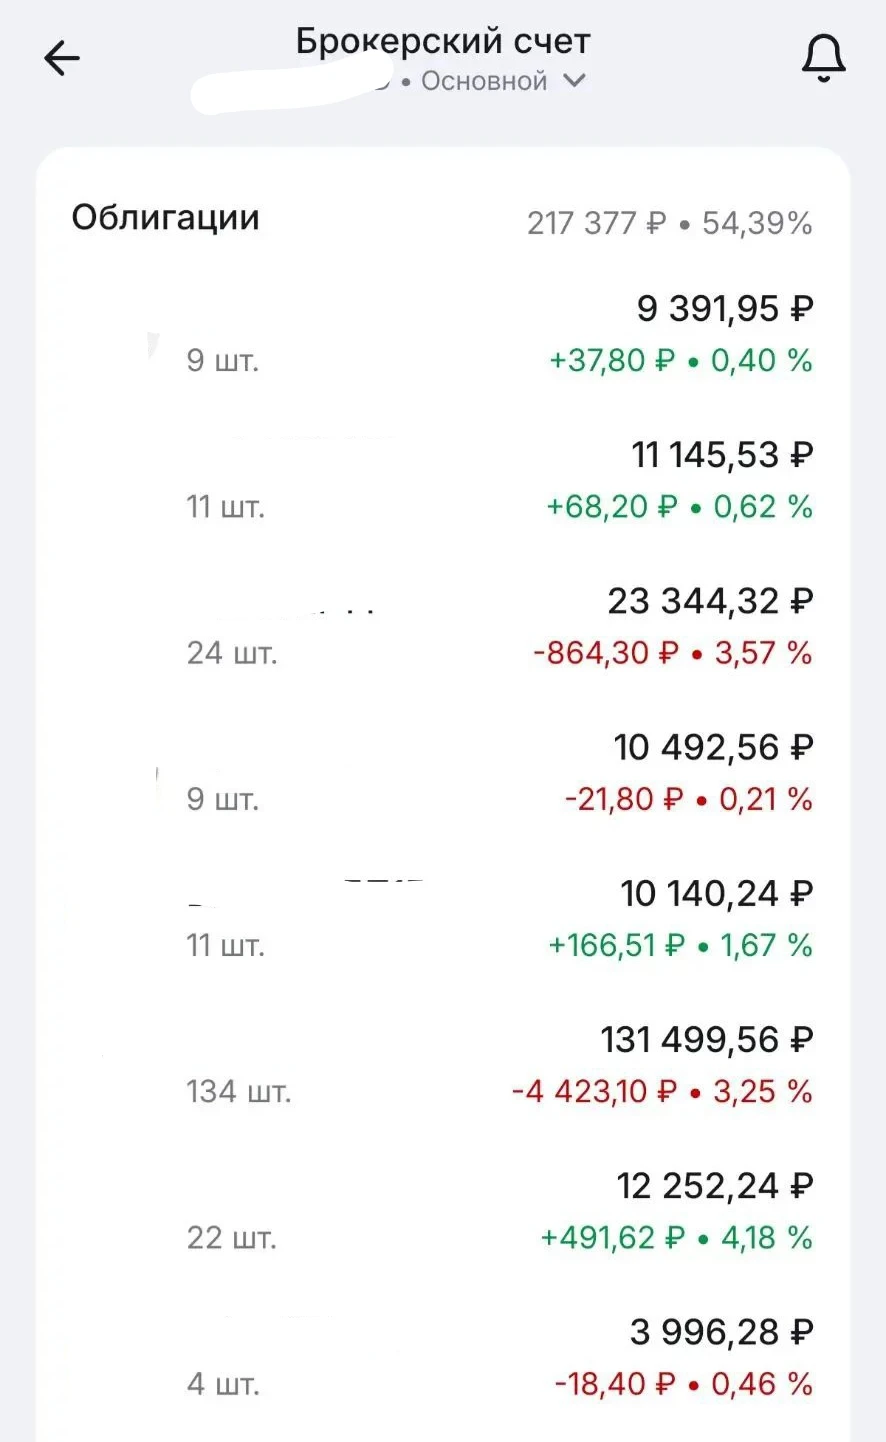This screenshot has height=1442, width=886.
Task: Expand the Основной account dropdown chevron
Action: click(574, 81)
